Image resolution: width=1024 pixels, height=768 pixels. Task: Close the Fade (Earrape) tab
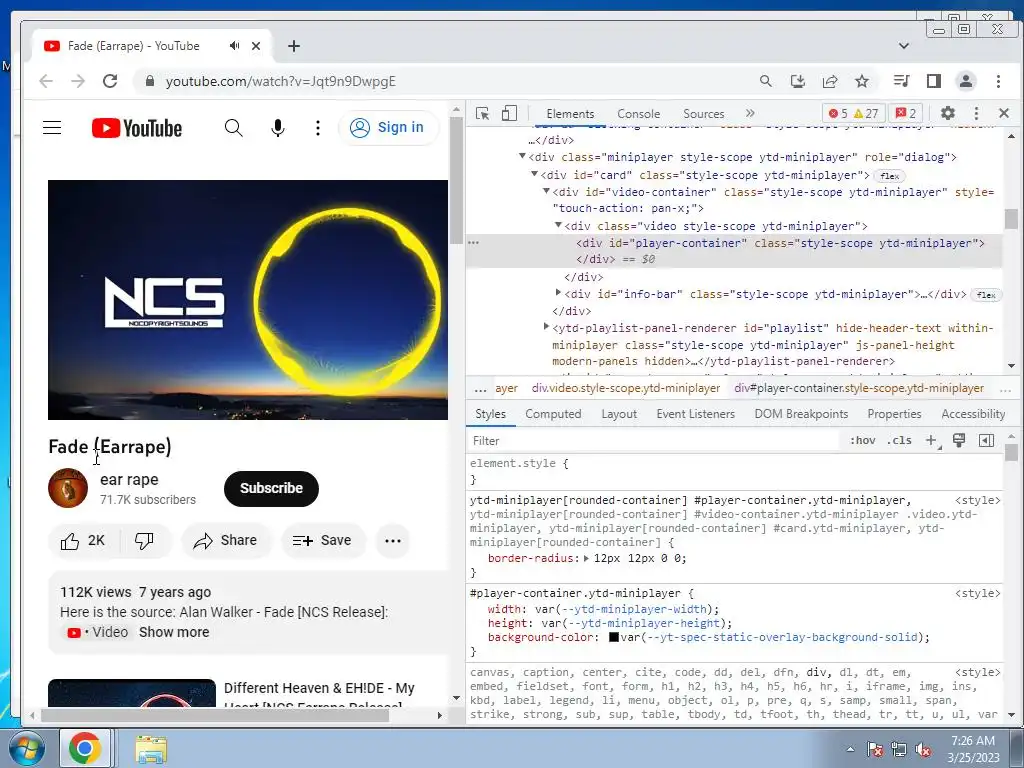[256, 46]
